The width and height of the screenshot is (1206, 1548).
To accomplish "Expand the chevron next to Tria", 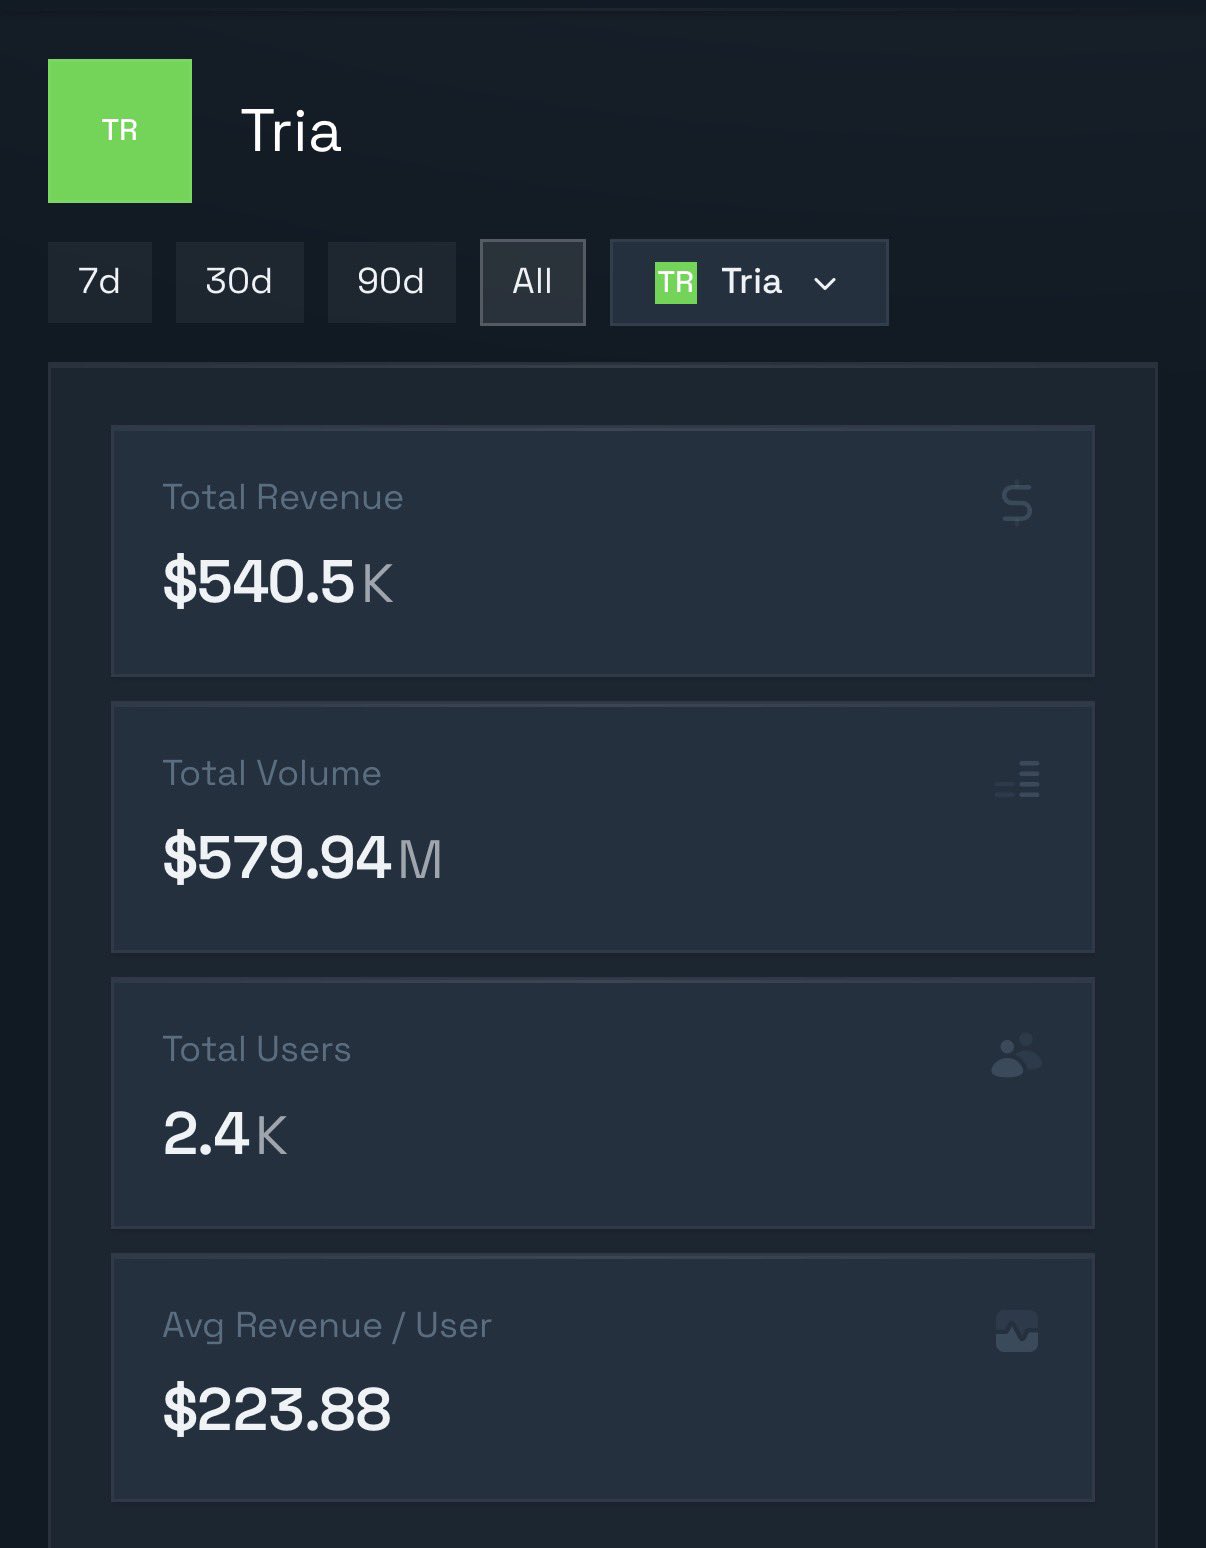I will (x=825, y=284).
